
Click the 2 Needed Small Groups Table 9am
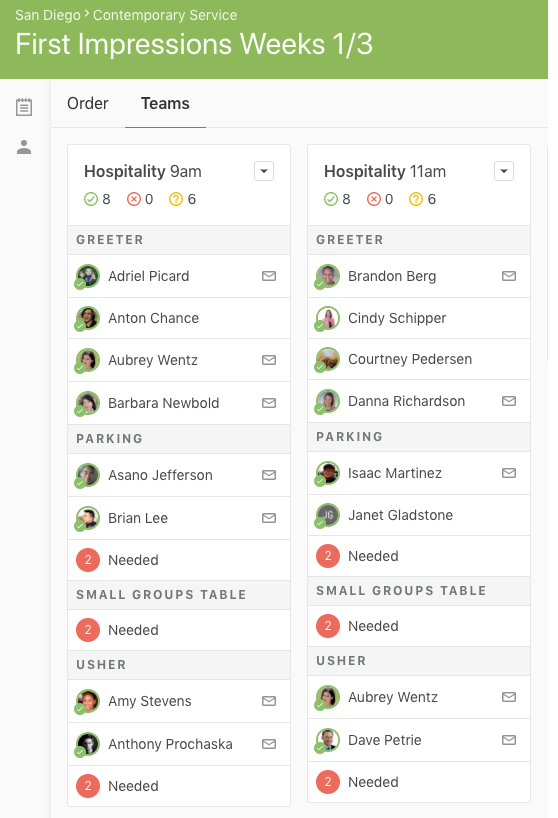[x=179, y=630]
